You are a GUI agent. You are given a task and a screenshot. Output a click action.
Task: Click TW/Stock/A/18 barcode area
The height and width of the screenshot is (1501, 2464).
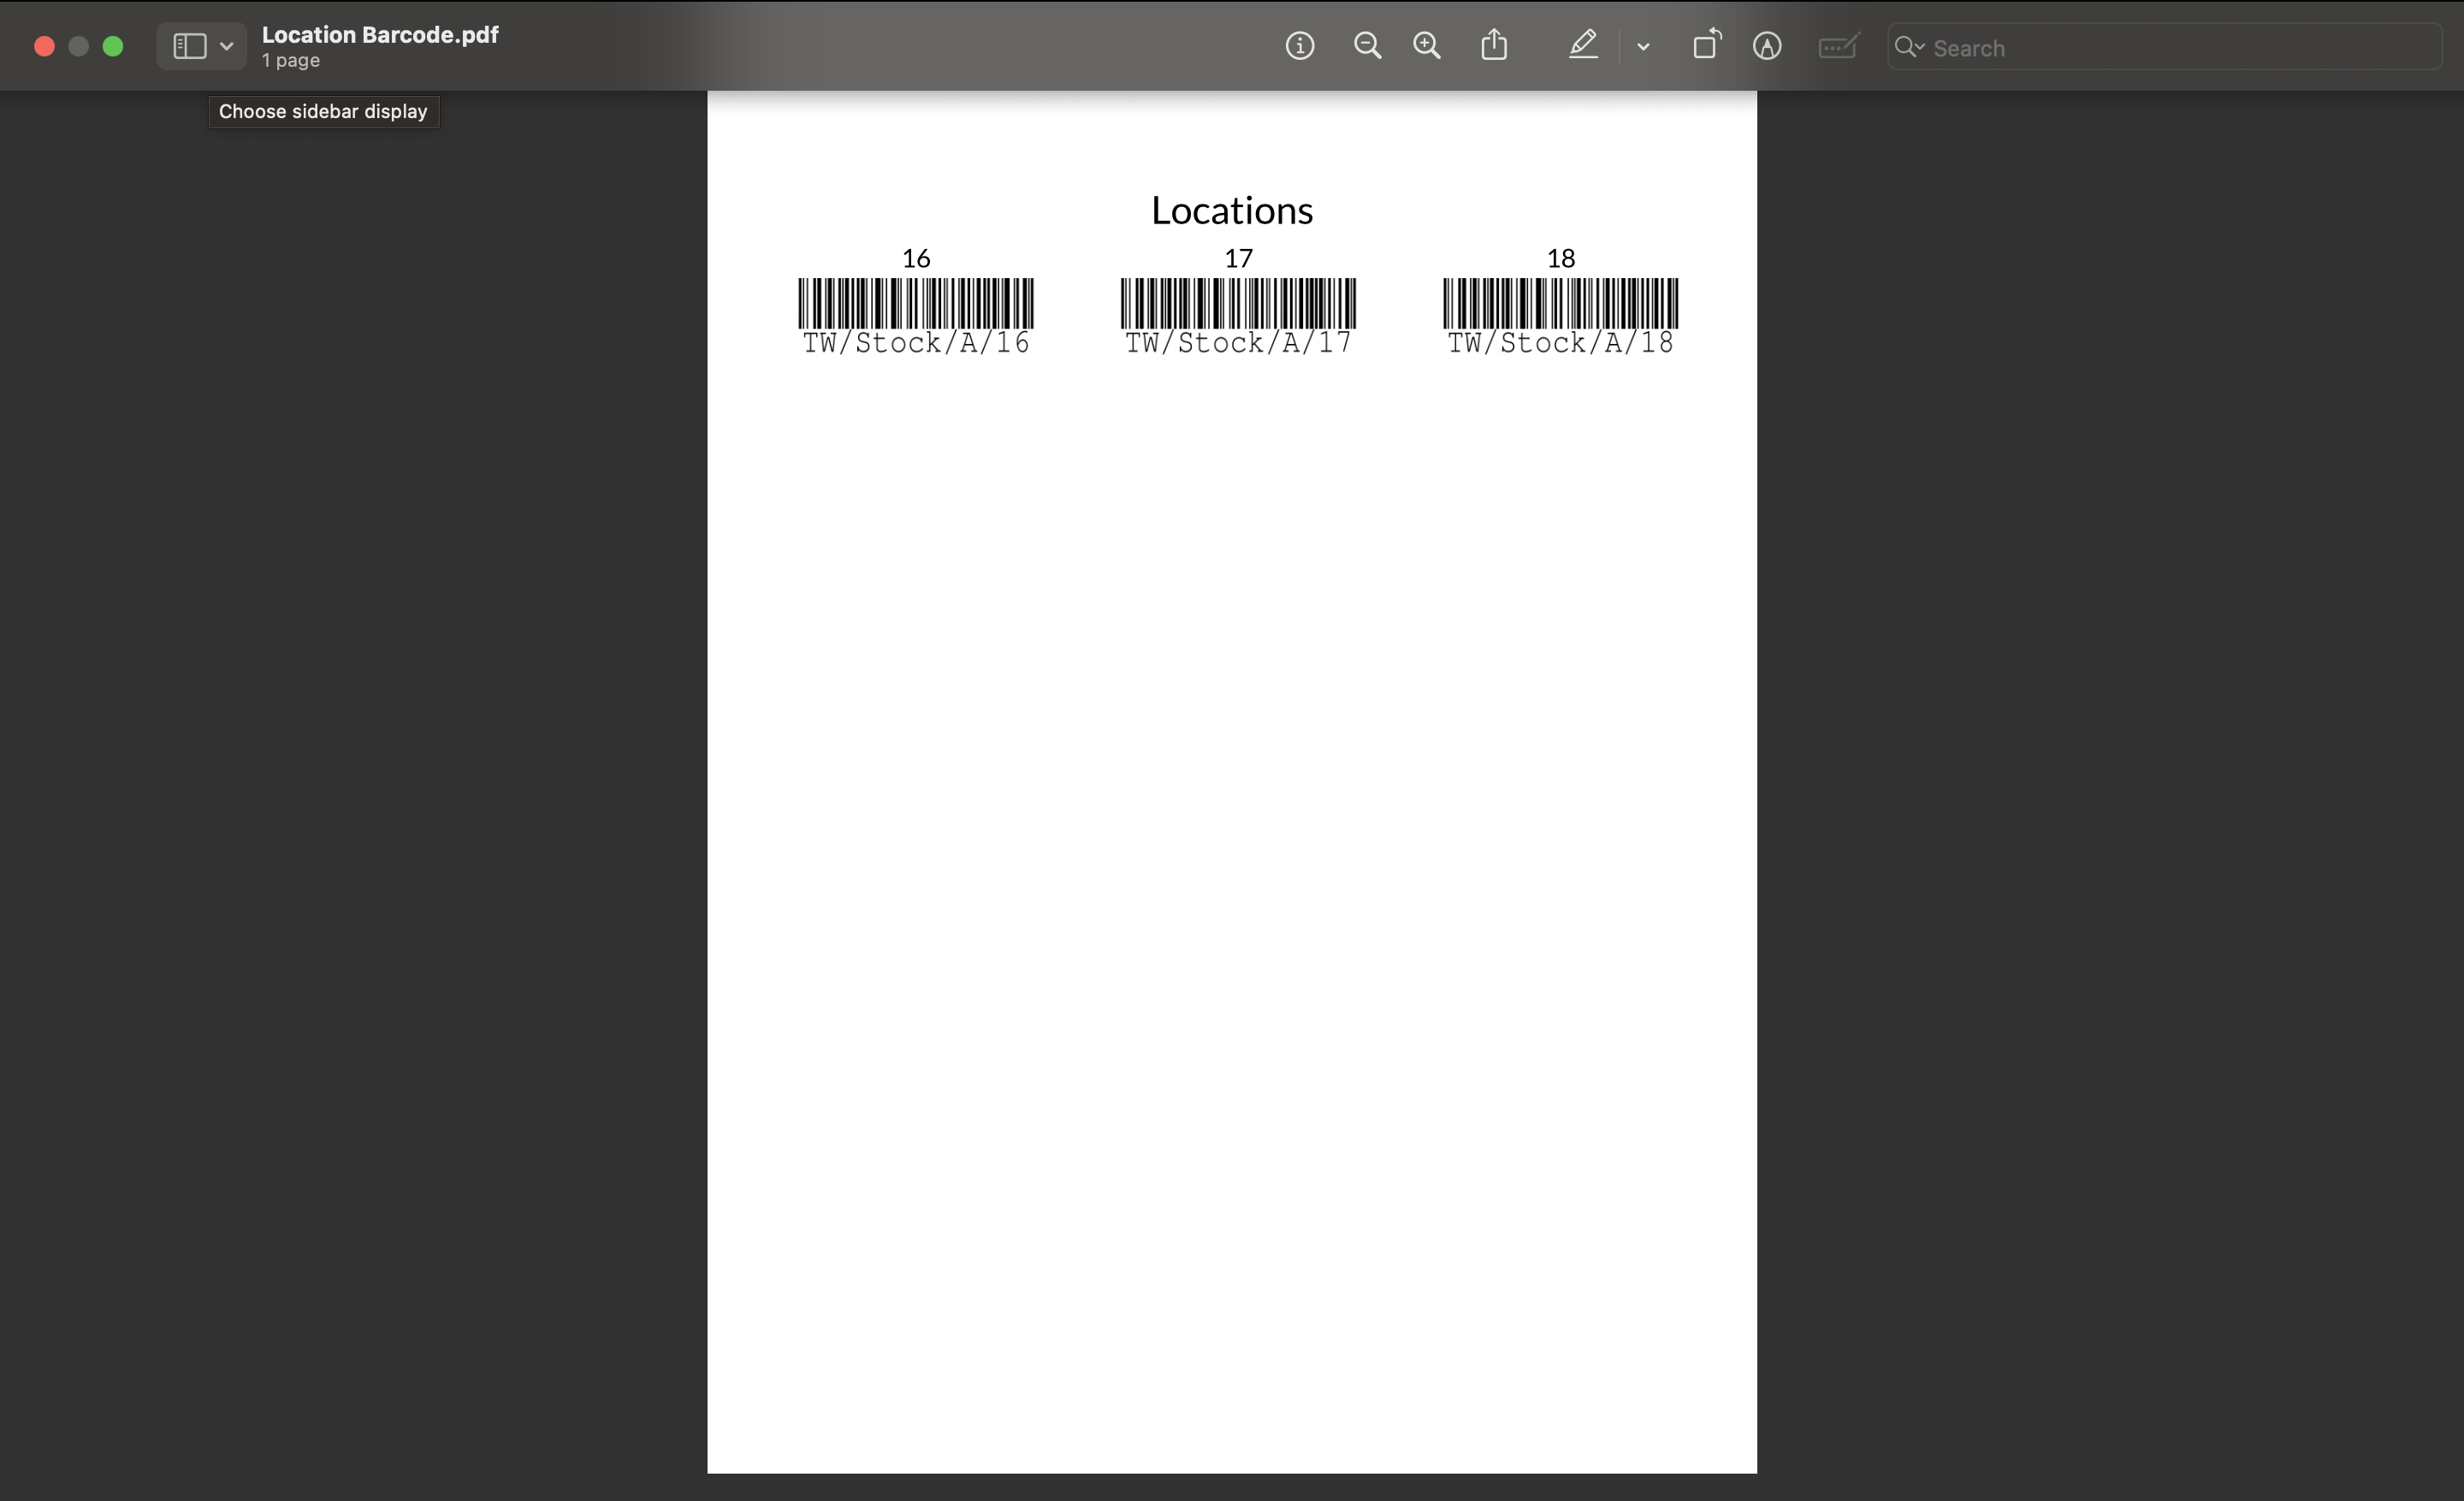point(1560,301)
